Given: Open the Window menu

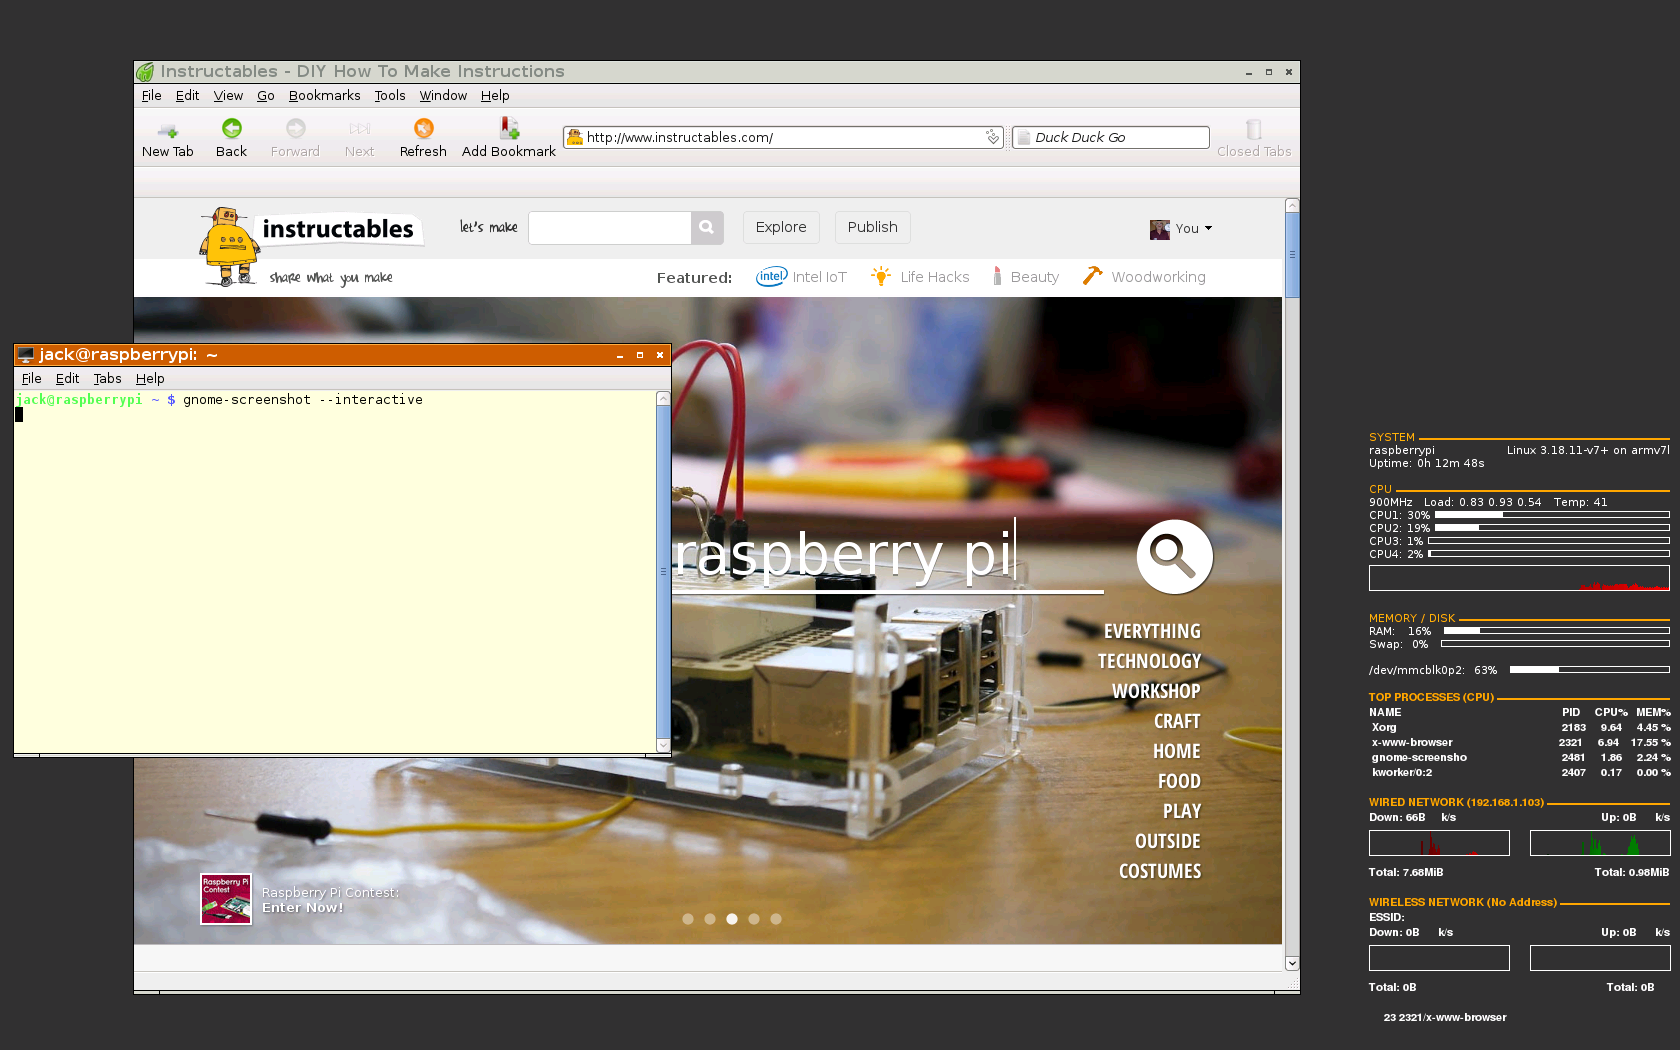Looking at the screenshot, I should pos(443,96).
